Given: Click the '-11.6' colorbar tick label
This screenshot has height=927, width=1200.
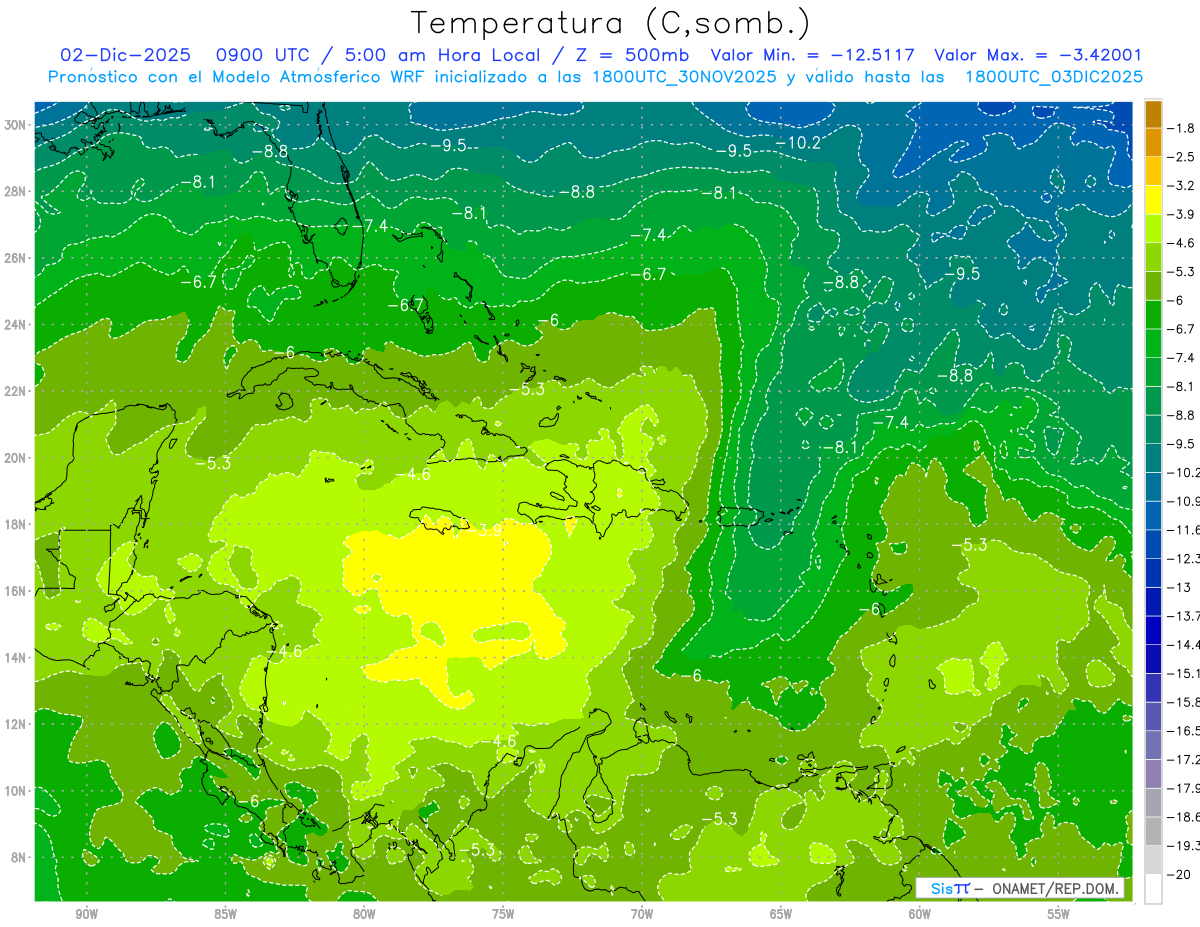Looking at the screenshot, I should (1182, 529).
